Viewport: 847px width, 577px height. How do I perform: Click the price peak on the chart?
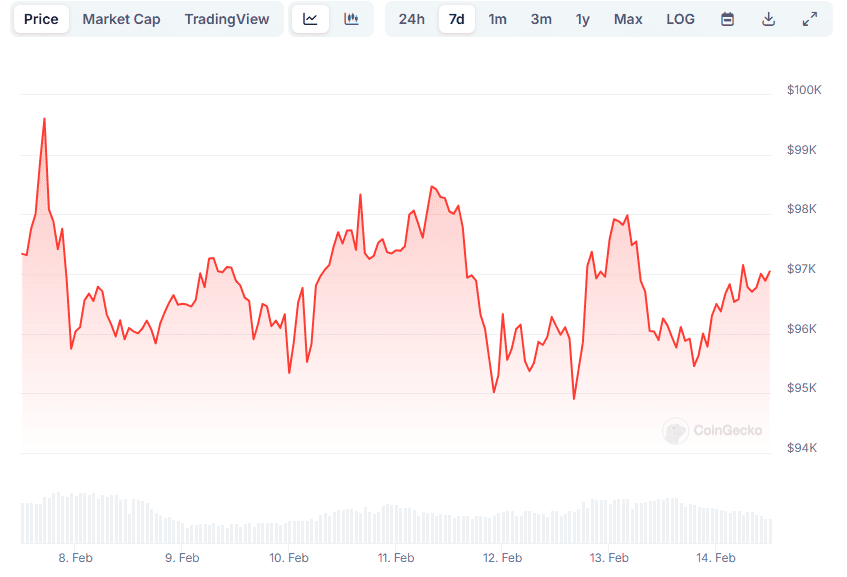coord(44,118)
